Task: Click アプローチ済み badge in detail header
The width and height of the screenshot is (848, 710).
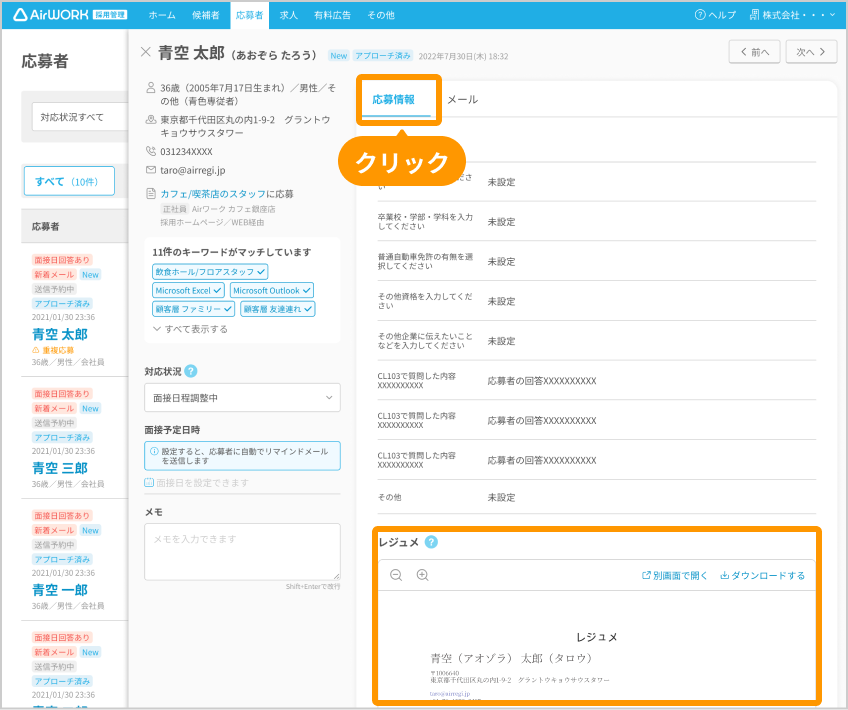Action: pos(383,56)
